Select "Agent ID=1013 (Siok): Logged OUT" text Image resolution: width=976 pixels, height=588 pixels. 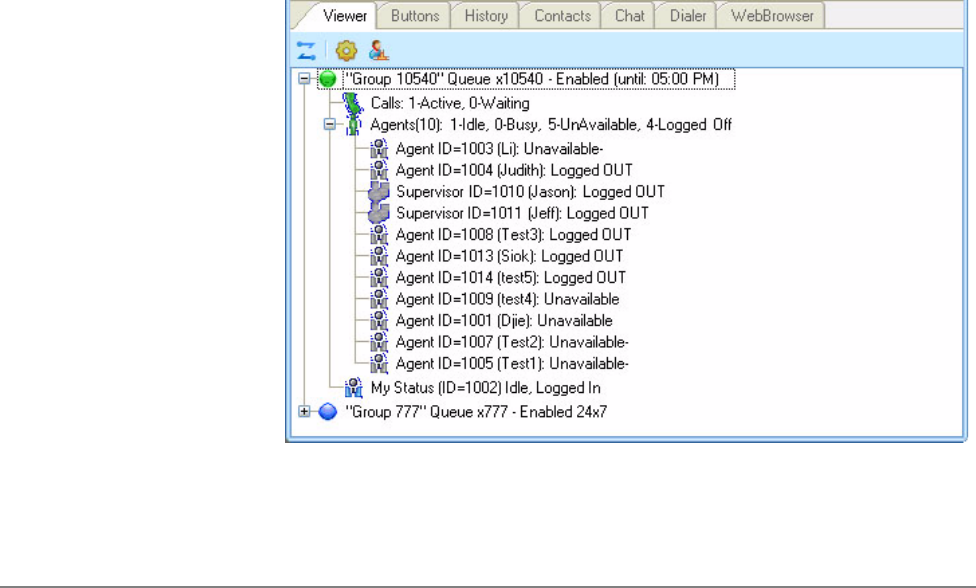[x=509, y=256]
